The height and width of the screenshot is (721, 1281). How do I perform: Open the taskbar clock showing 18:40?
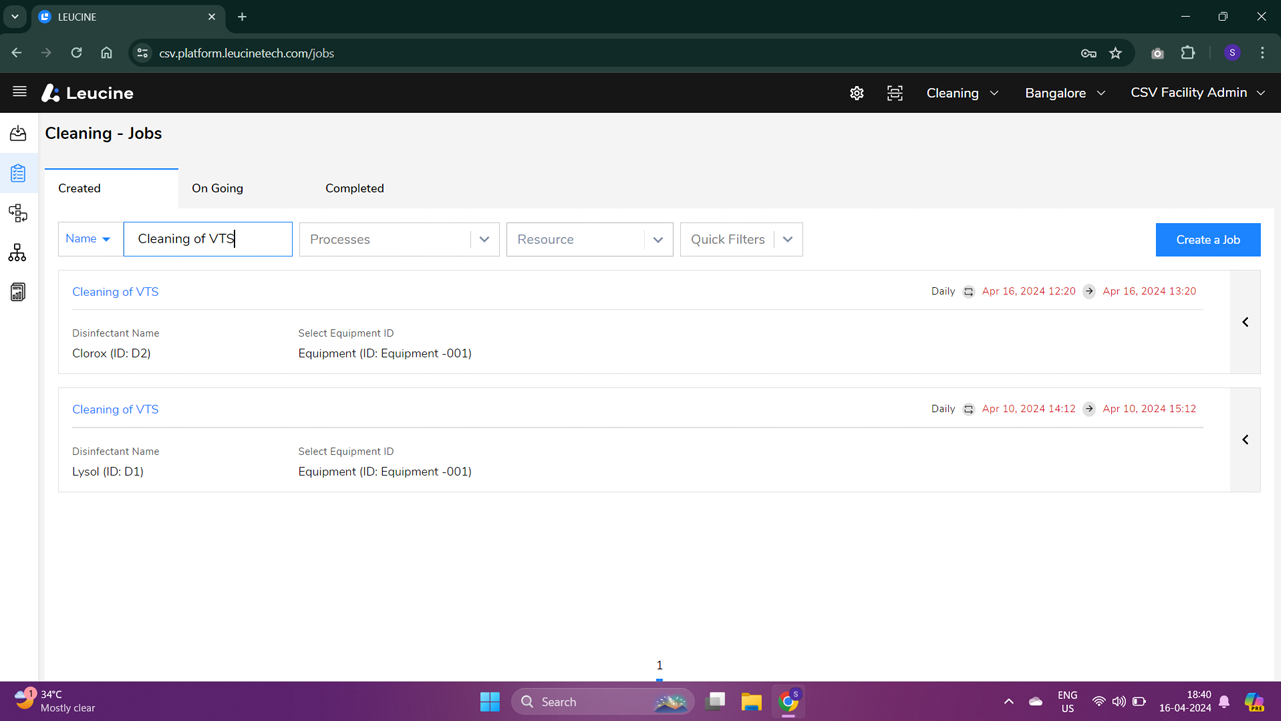[1185, 701]
